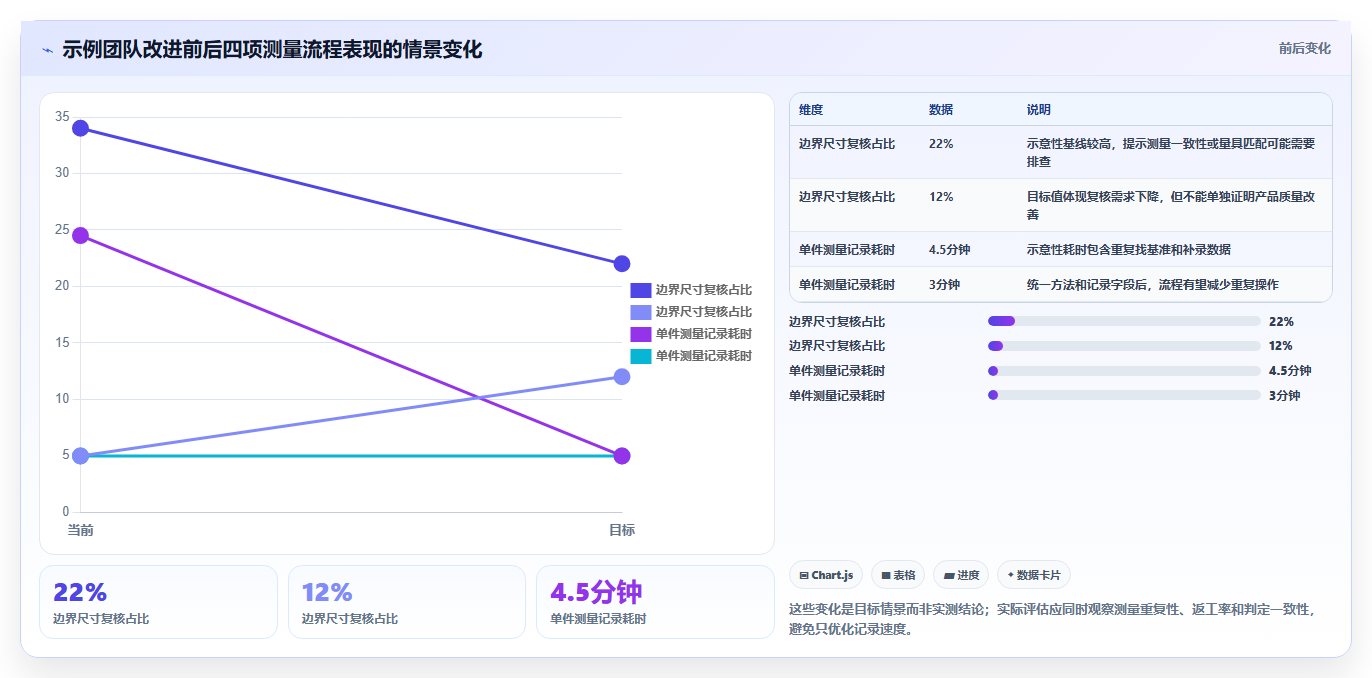Click 边界尺寸复核占比 in the 22% table row
Viewport: 1372px width, 678px height.
coord(847,144)
